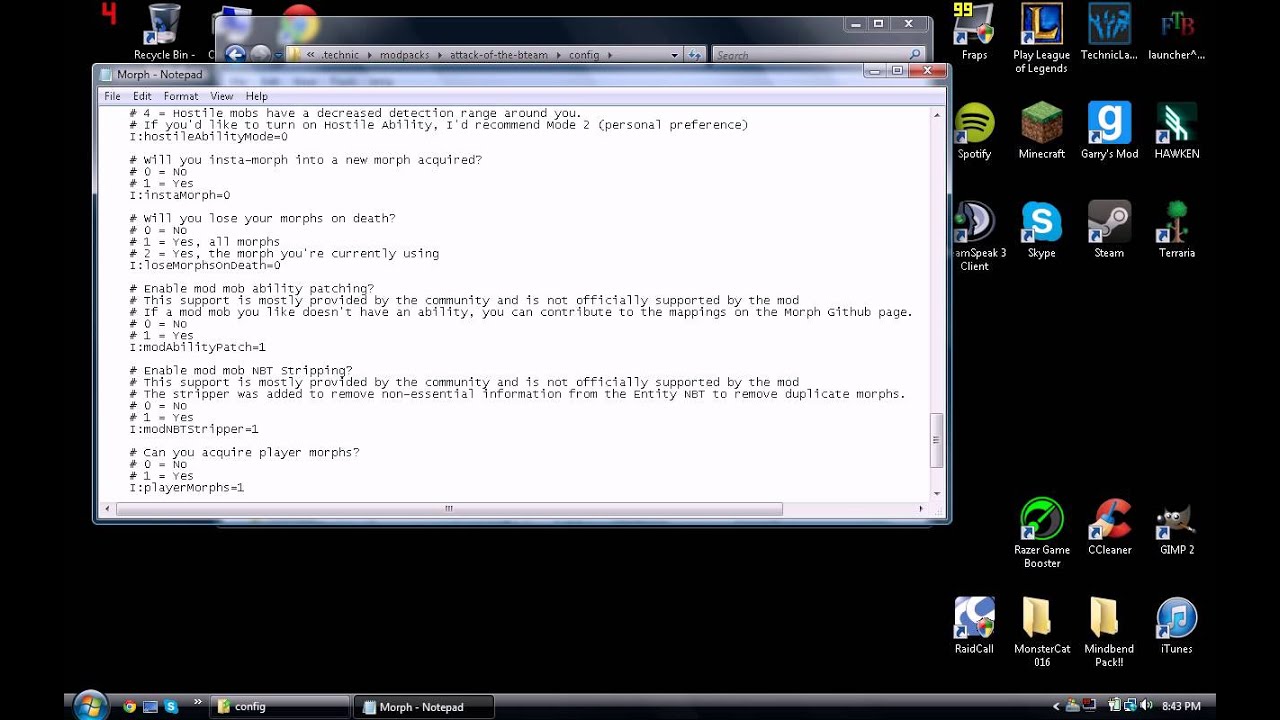Click the line I:modNBTStripper=1
The width and height of the screenshot is (1280, 720).
tap(194, 429)
